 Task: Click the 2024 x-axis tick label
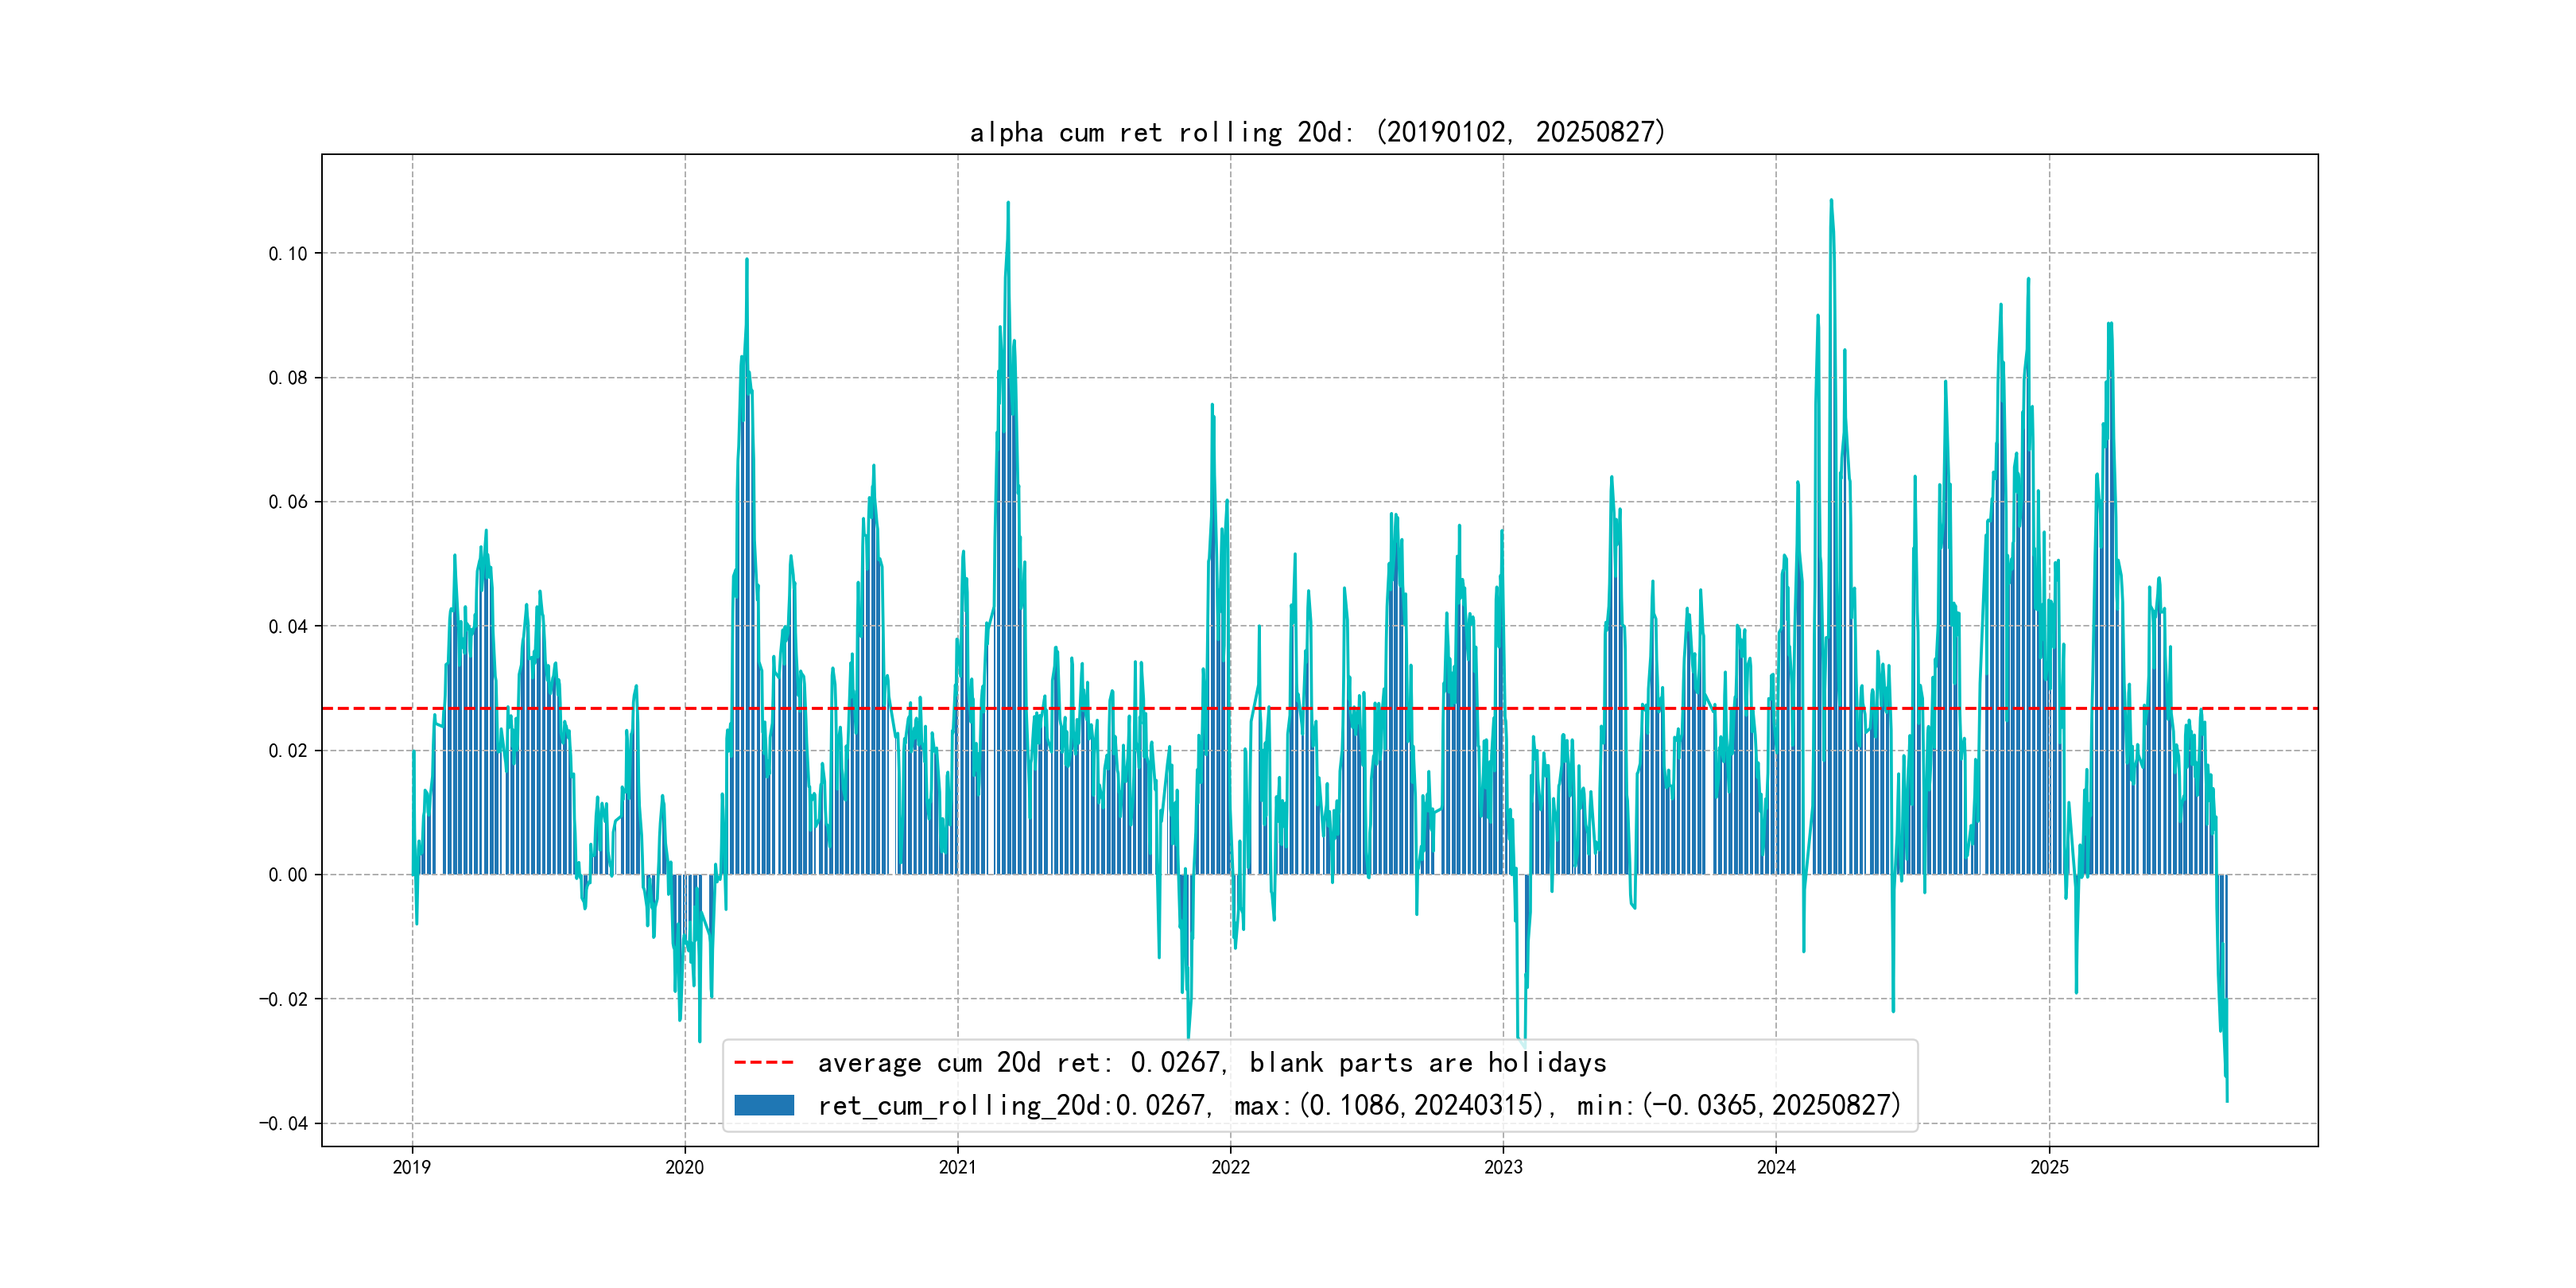(x=1776, y=1167)
